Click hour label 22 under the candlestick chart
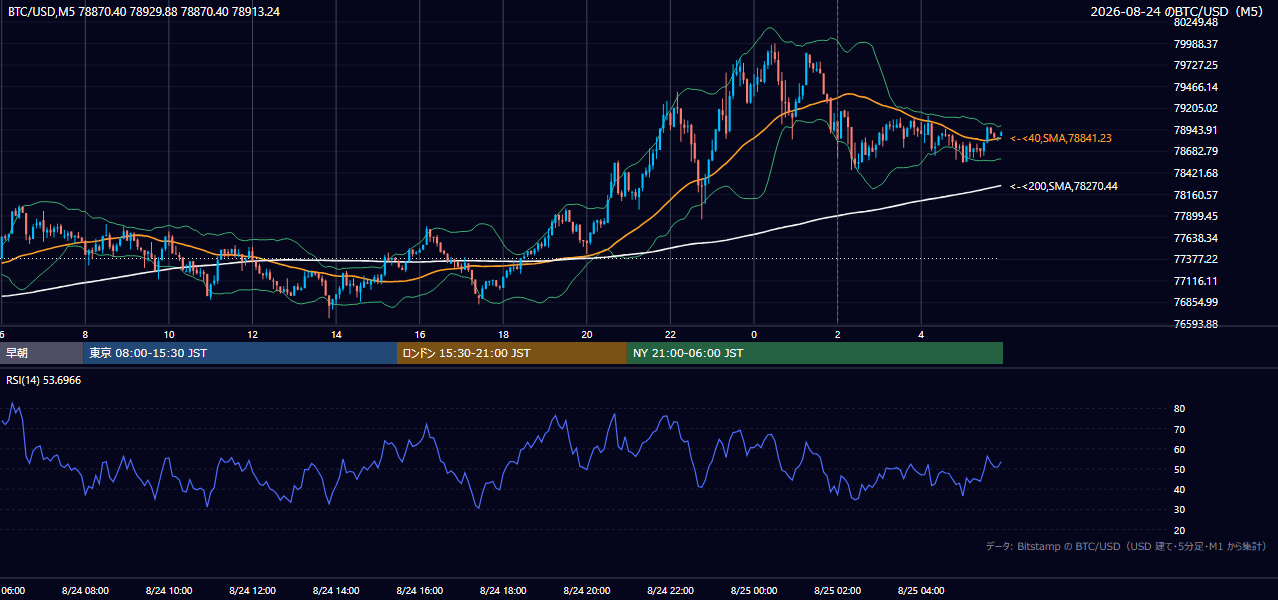 pyautogui.click(x=670, y=334)
